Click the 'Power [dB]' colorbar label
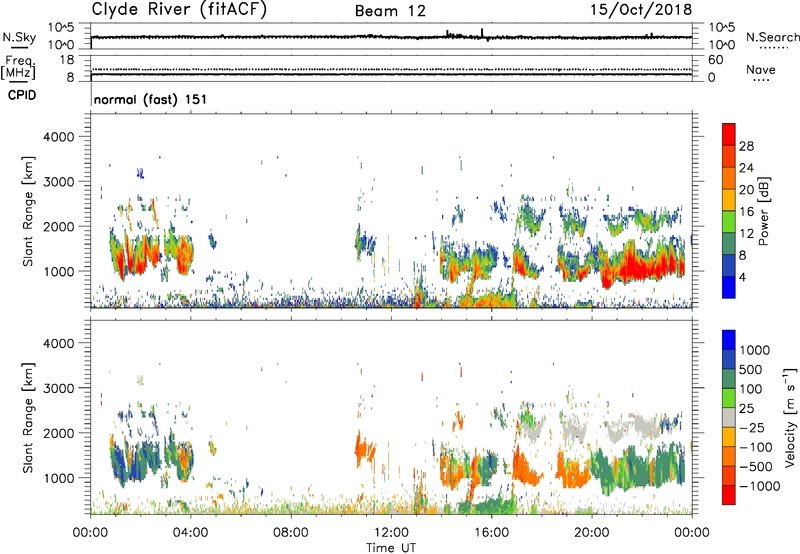The image size is (800, 554). pyautogui.click(x=763, y=211)
